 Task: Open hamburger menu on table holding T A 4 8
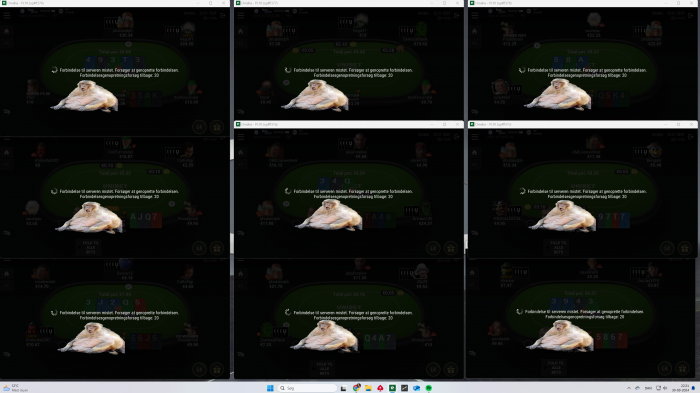[241, 137]
